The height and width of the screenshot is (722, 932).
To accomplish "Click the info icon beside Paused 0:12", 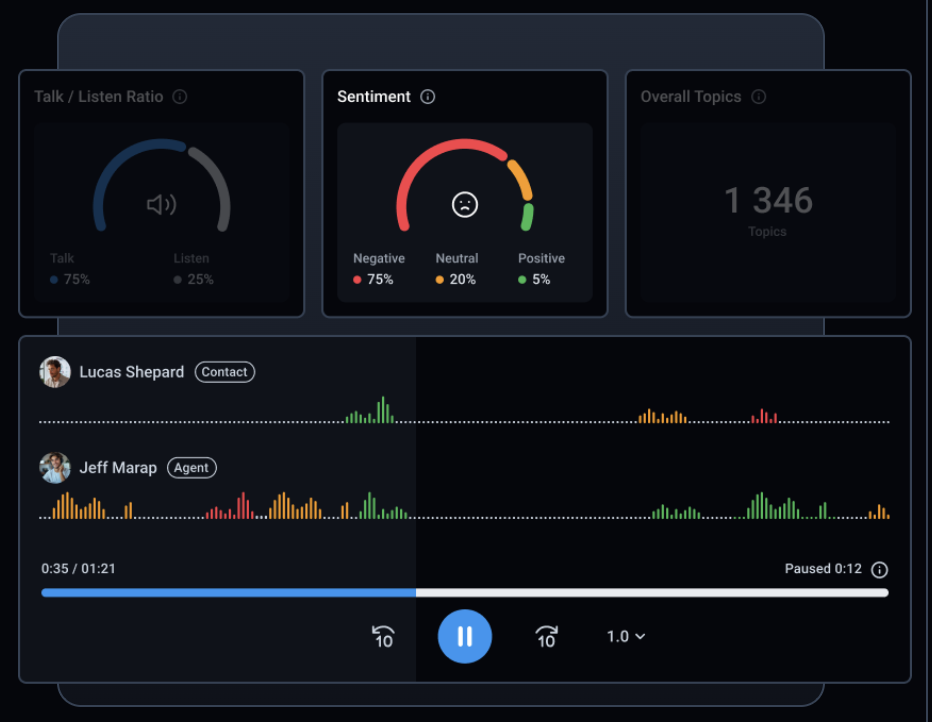I will point(879,570).
